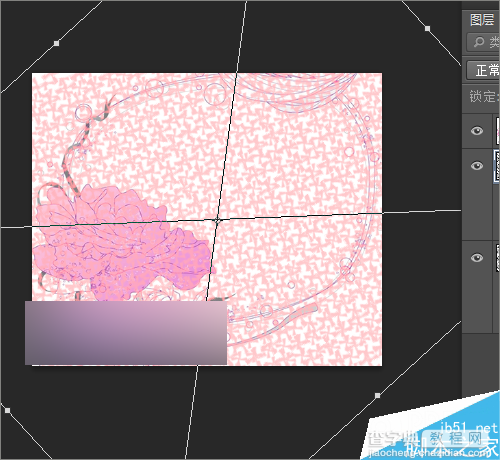The width and height of the screenshot is (500, 460).
Task: Toggle visibility of the second layer
Action: tap(477, 166)
